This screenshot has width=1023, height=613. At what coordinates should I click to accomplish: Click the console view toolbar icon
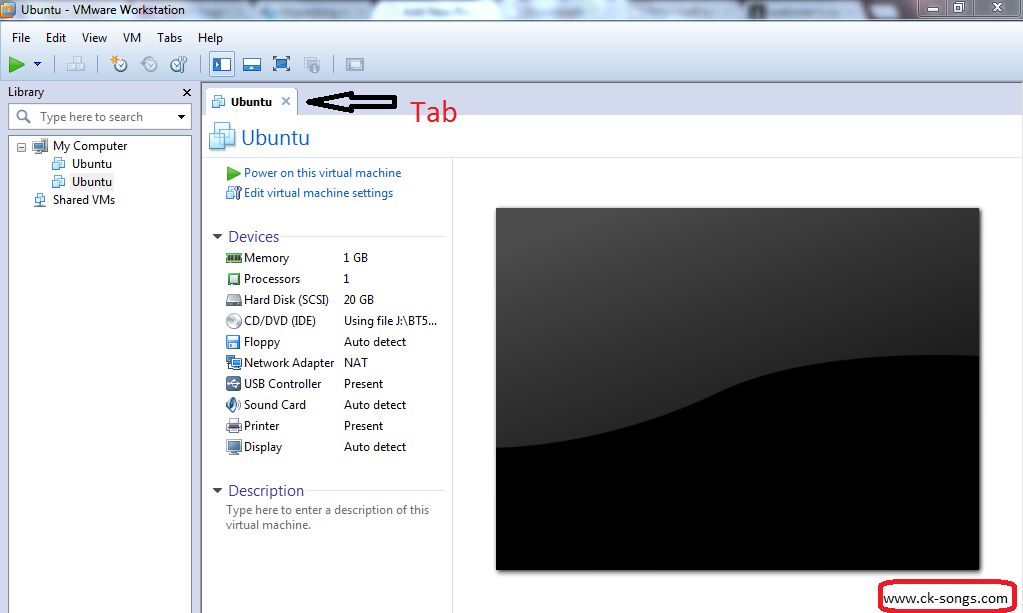pos(354,64)
